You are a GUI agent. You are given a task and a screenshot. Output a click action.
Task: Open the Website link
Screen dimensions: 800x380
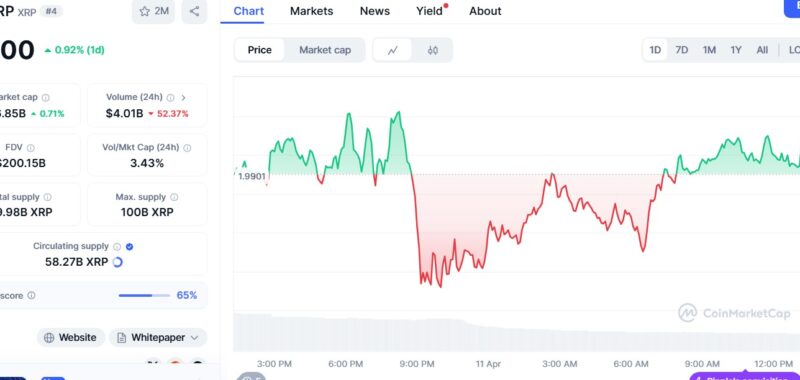click(x=70, y=338)
